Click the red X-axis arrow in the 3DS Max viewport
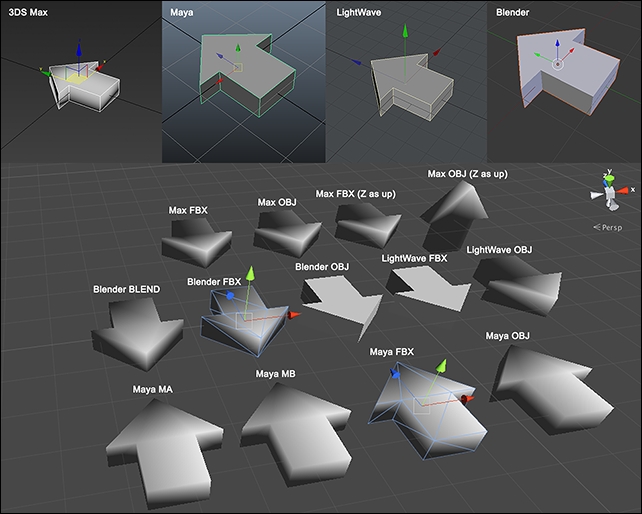642x514 pixels. [100, 66]
